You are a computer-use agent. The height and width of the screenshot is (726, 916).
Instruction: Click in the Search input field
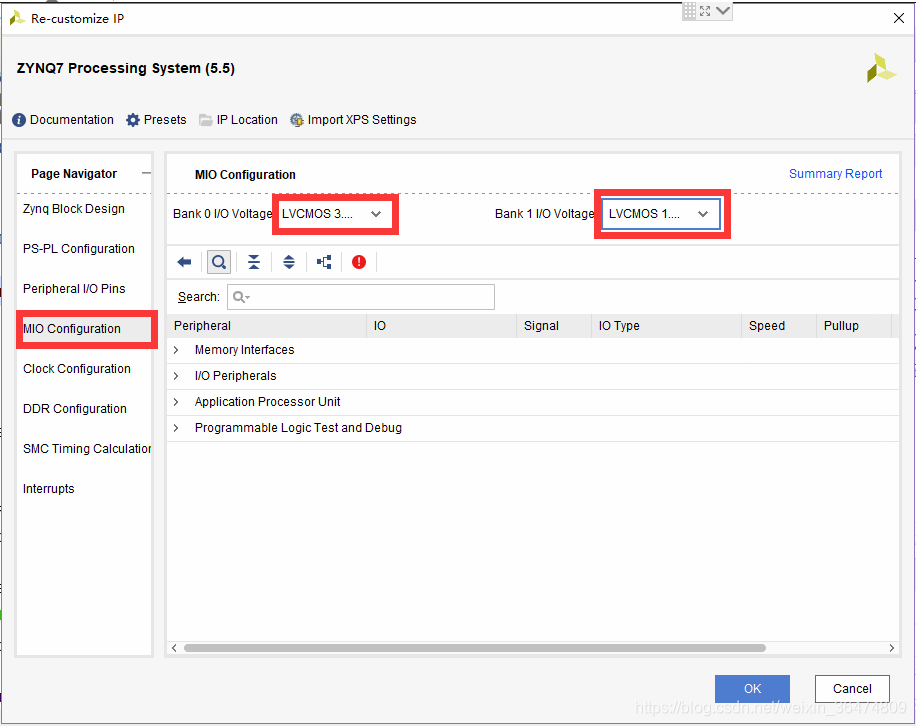(x=370, y=297)
